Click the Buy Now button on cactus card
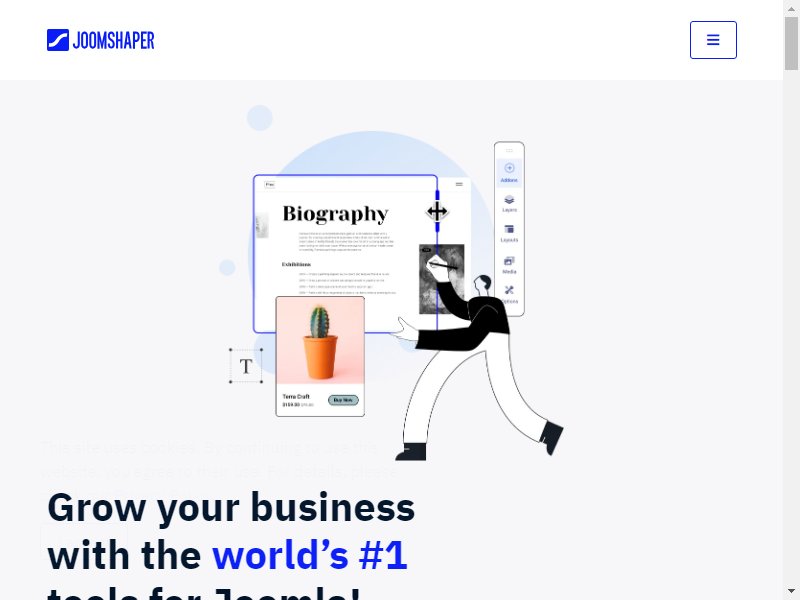This screenshot has width=800, height=600. tap(343, 400)
